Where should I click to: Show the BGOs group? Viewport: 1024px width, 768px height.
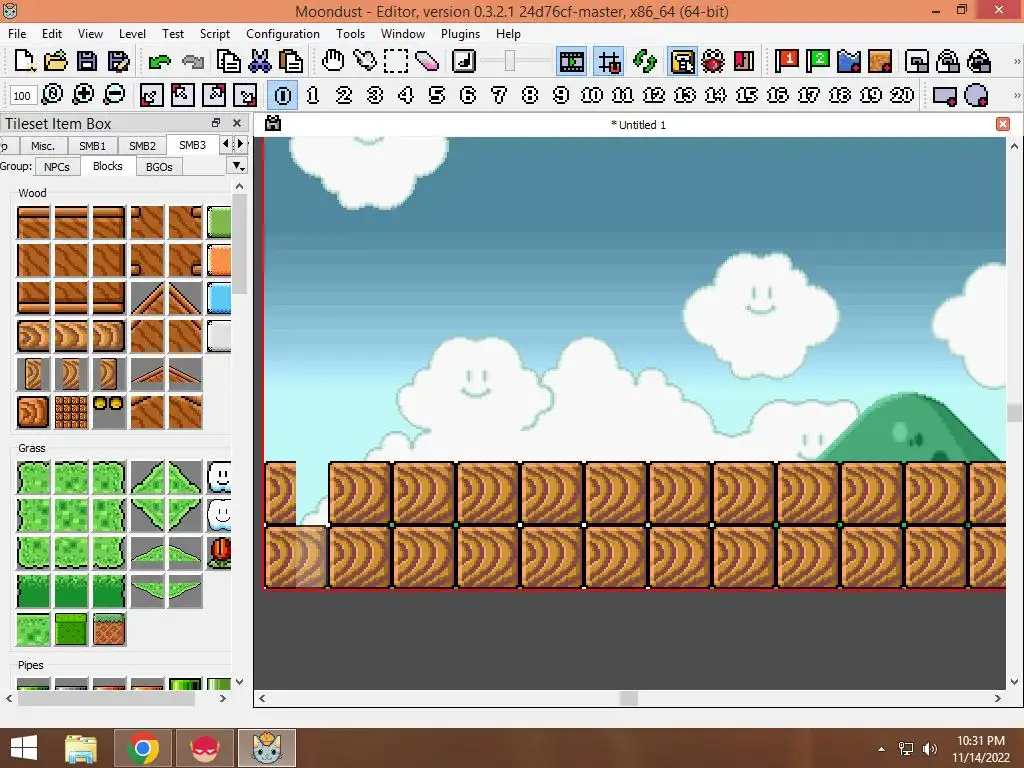159,167
